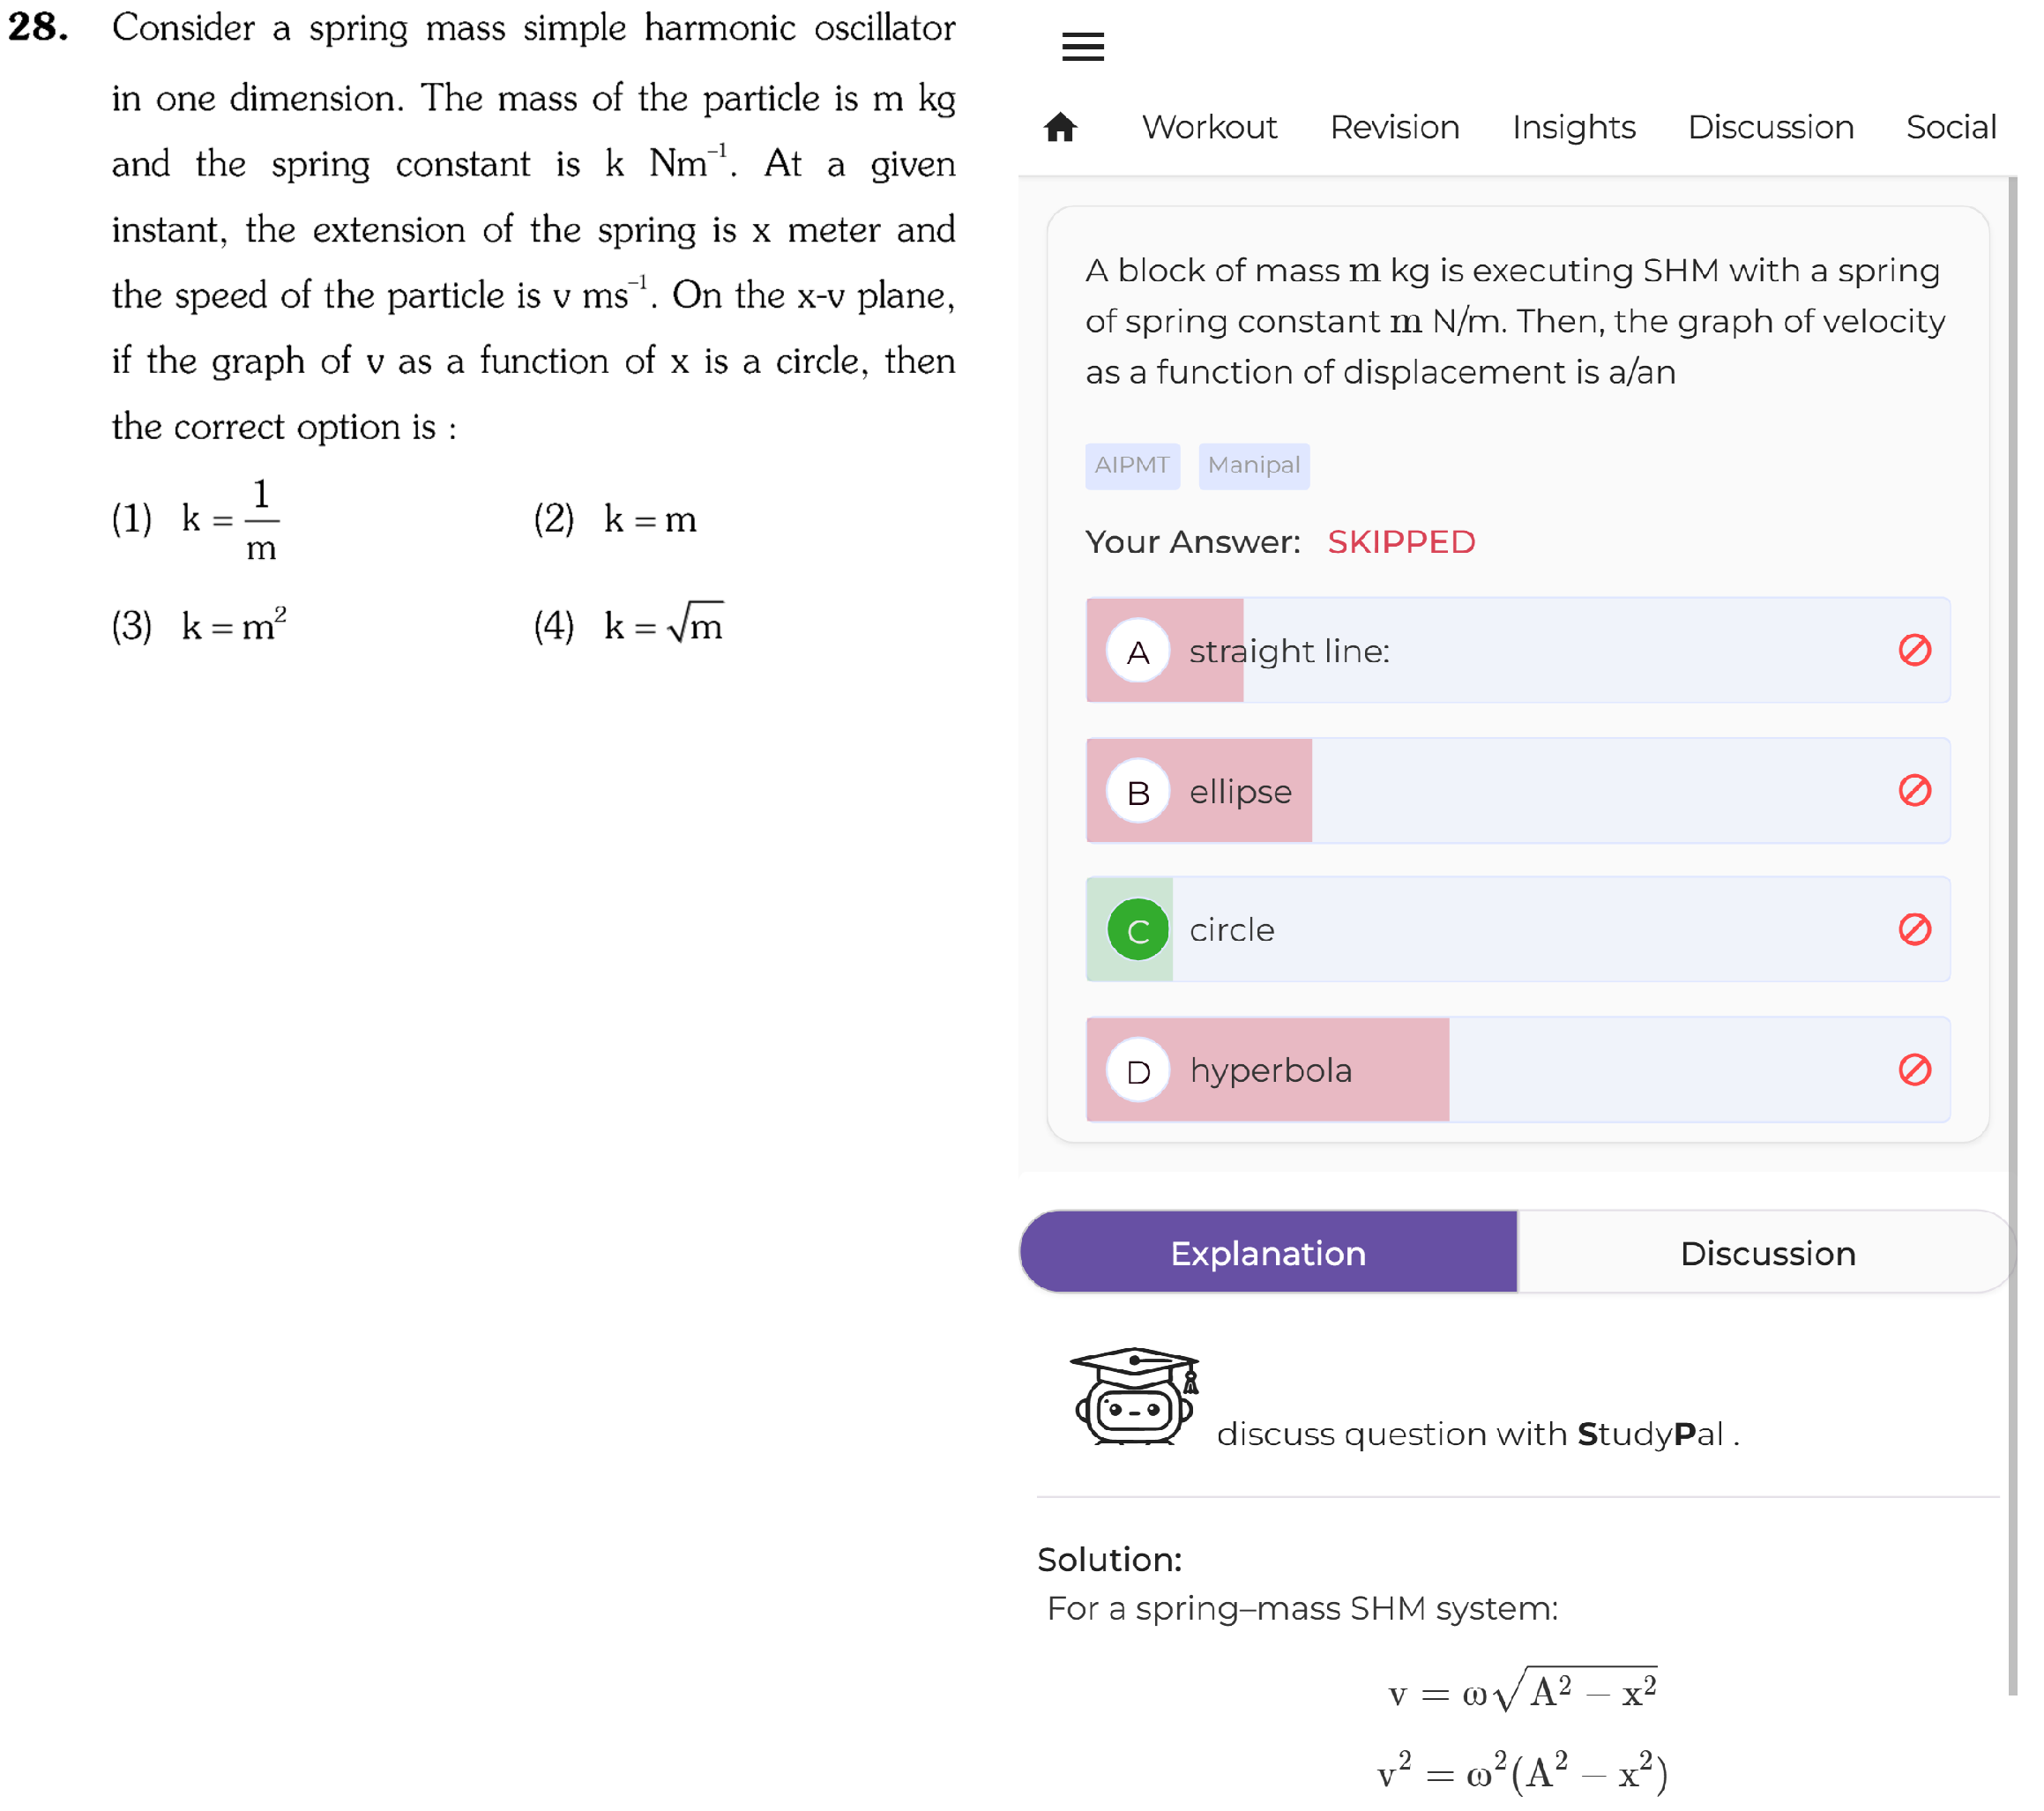Click the AIPMT tag
Viewport: 2044px width, 1811px height.
coord(1132,466)
